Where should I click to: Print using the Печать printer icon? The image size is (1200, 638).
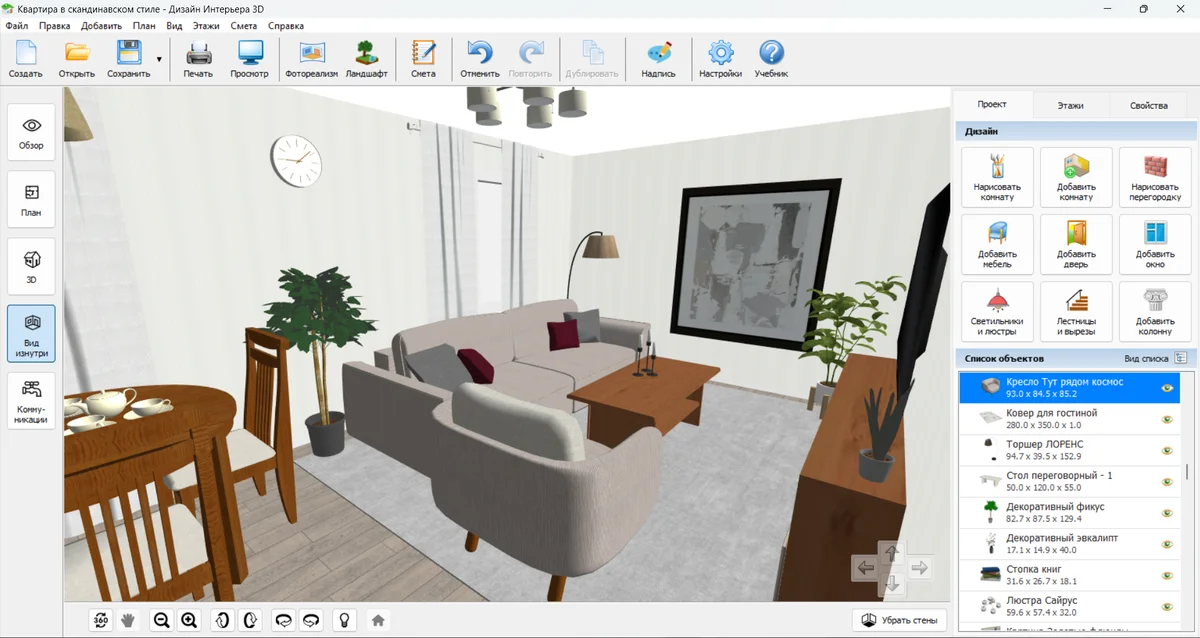coord(198,59)
